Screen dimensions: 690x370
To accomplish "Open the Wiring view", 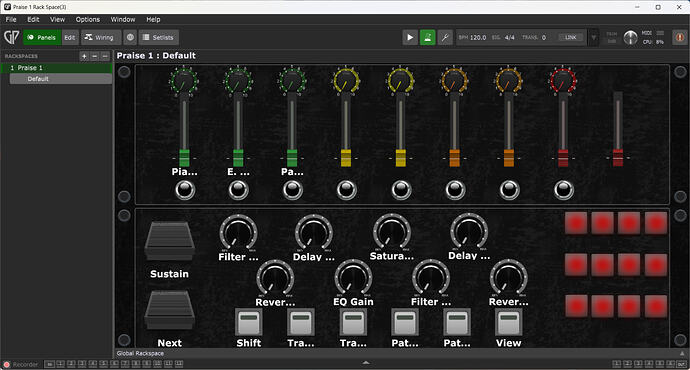I will (101, 37).
